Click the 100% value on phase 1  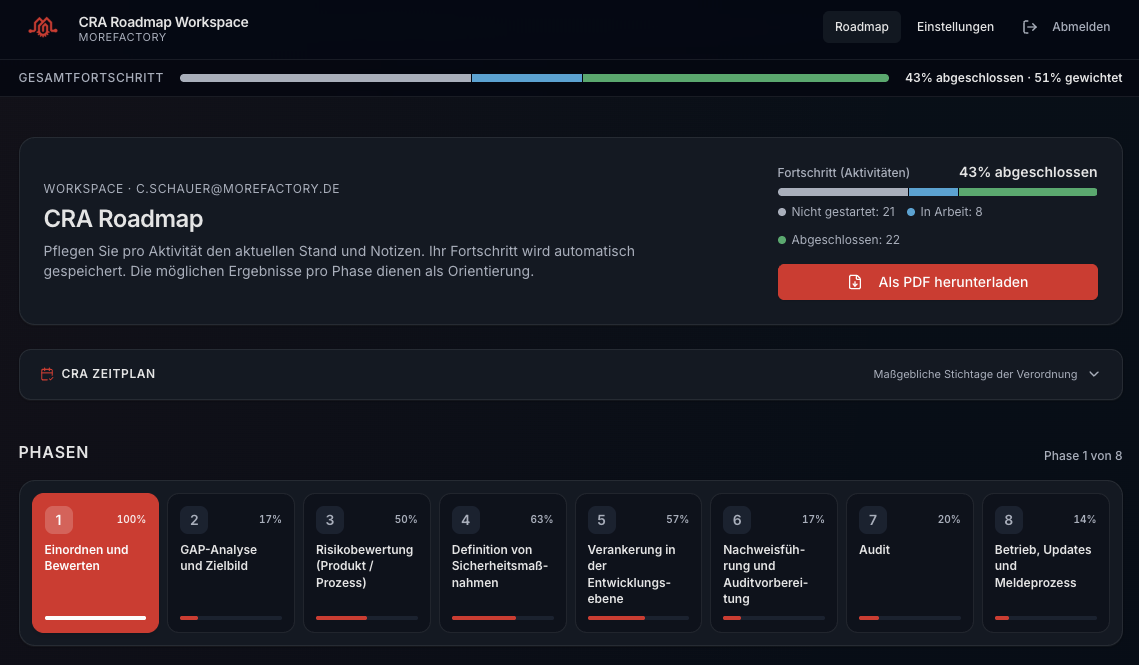(131, 520)
